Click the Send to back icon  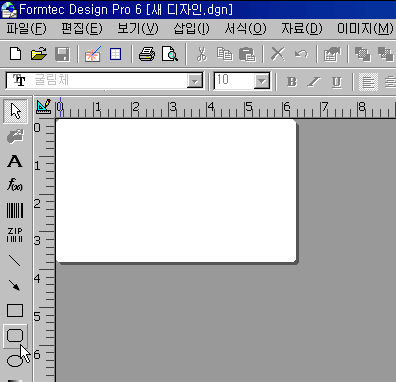(x=386, y=54)
